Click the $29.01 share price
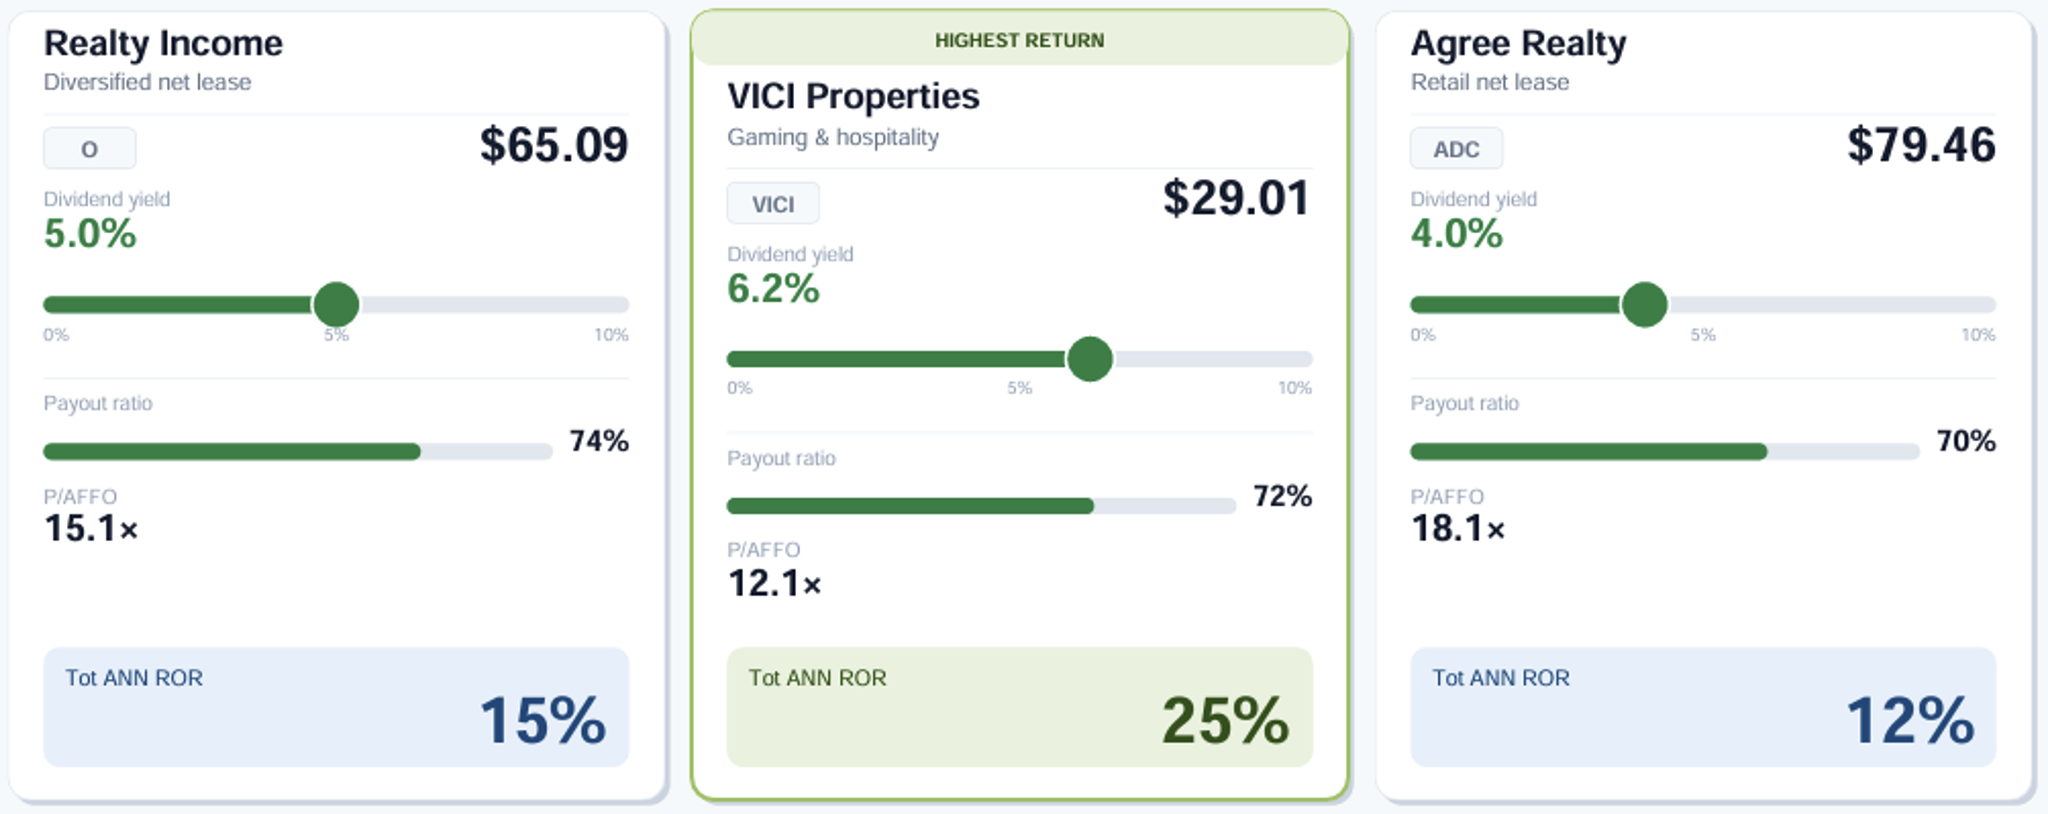Screen dimensions: 2048x814 click(x=1236, y=198)
